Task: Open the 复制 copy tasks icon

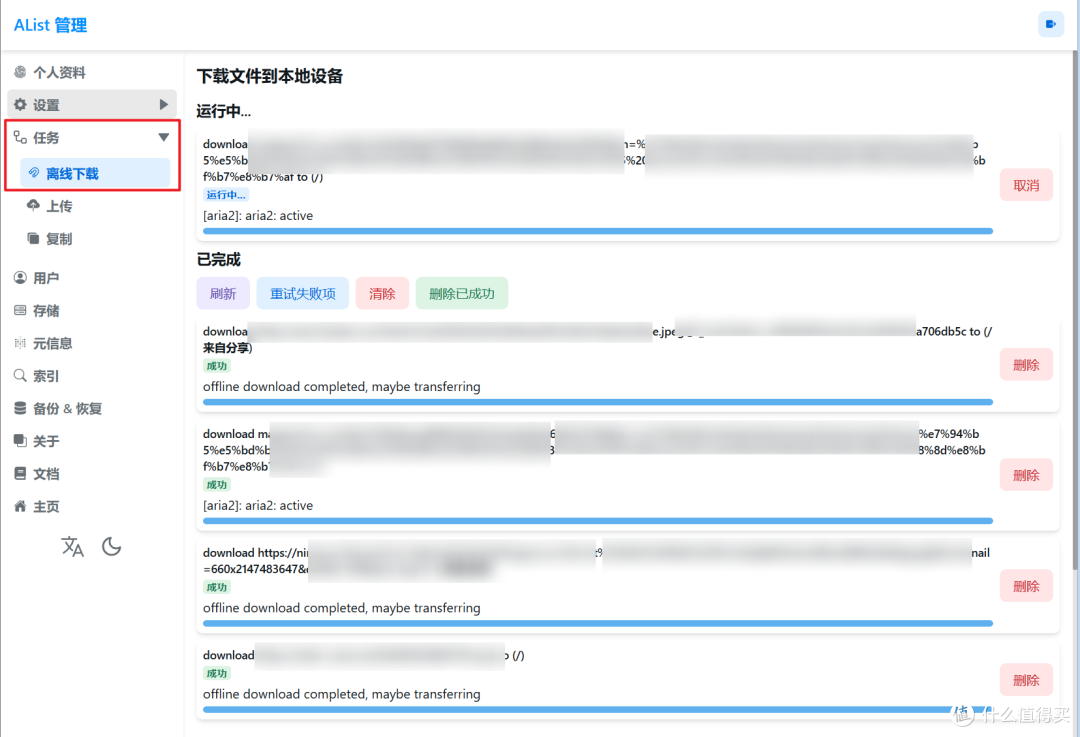Action: pos(33,238)
